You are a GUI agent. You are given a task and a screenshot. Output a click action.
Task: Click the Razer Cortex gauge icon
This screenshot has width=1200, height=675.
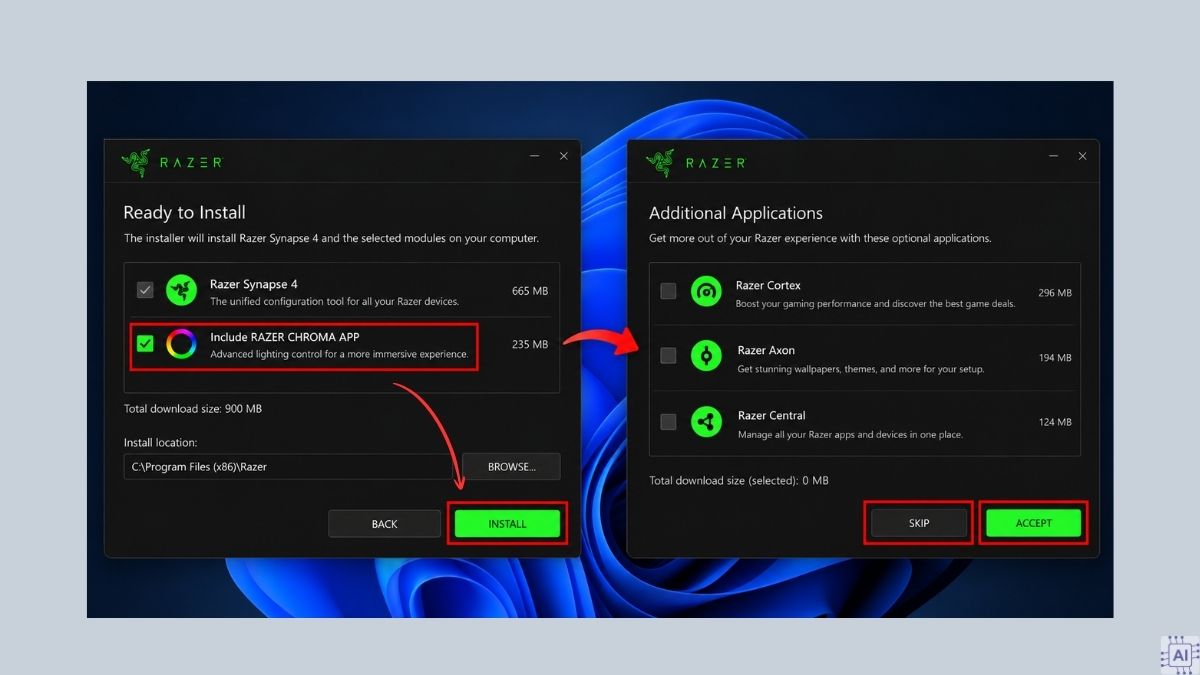[706, 291]
